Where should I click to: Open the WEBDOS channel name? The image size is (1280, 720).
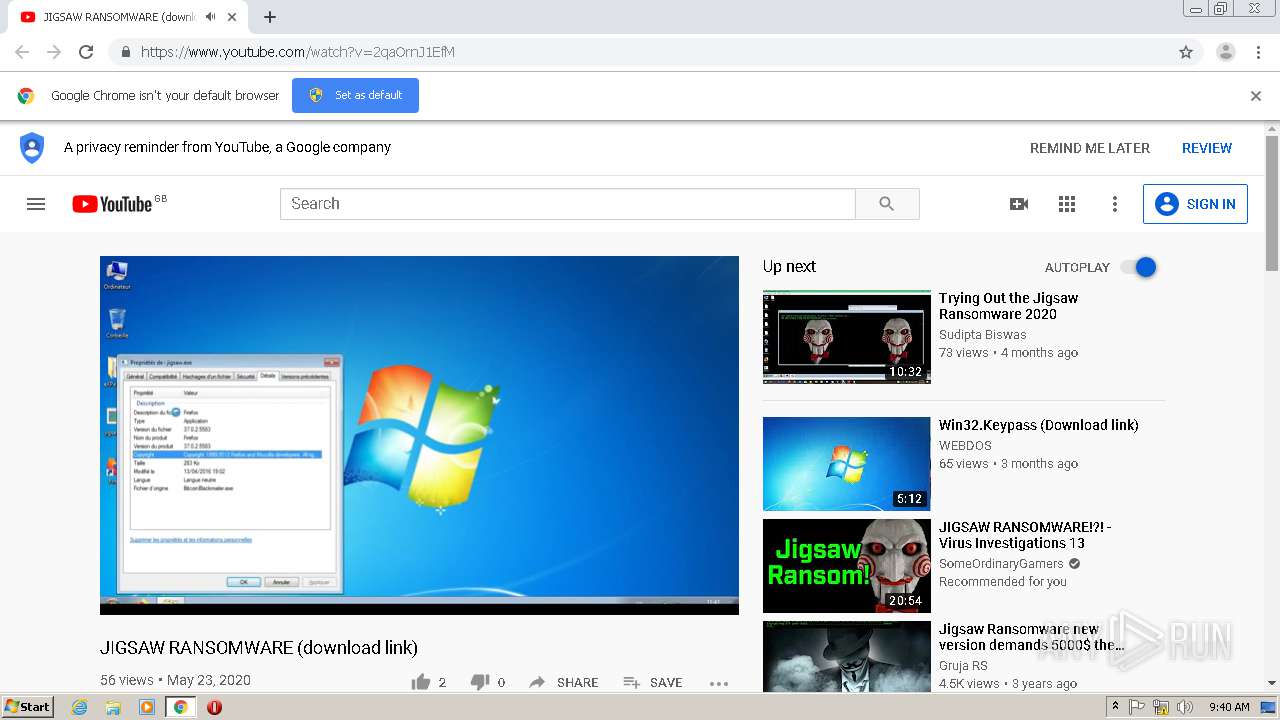pyautogui.click(x=965, y=445)
